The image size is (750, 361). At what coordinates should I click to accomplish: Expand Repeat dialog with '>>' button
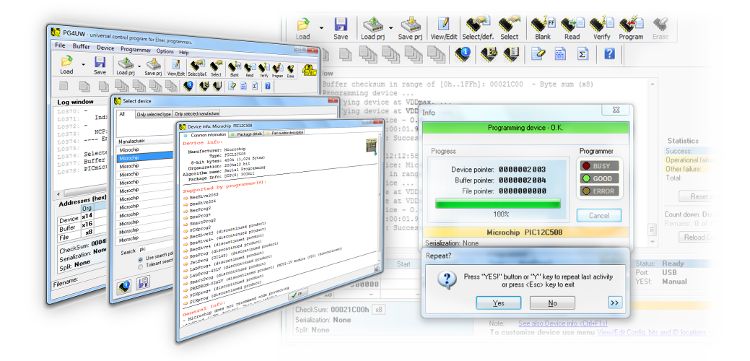pyautogui.click(x=615, y=303)
